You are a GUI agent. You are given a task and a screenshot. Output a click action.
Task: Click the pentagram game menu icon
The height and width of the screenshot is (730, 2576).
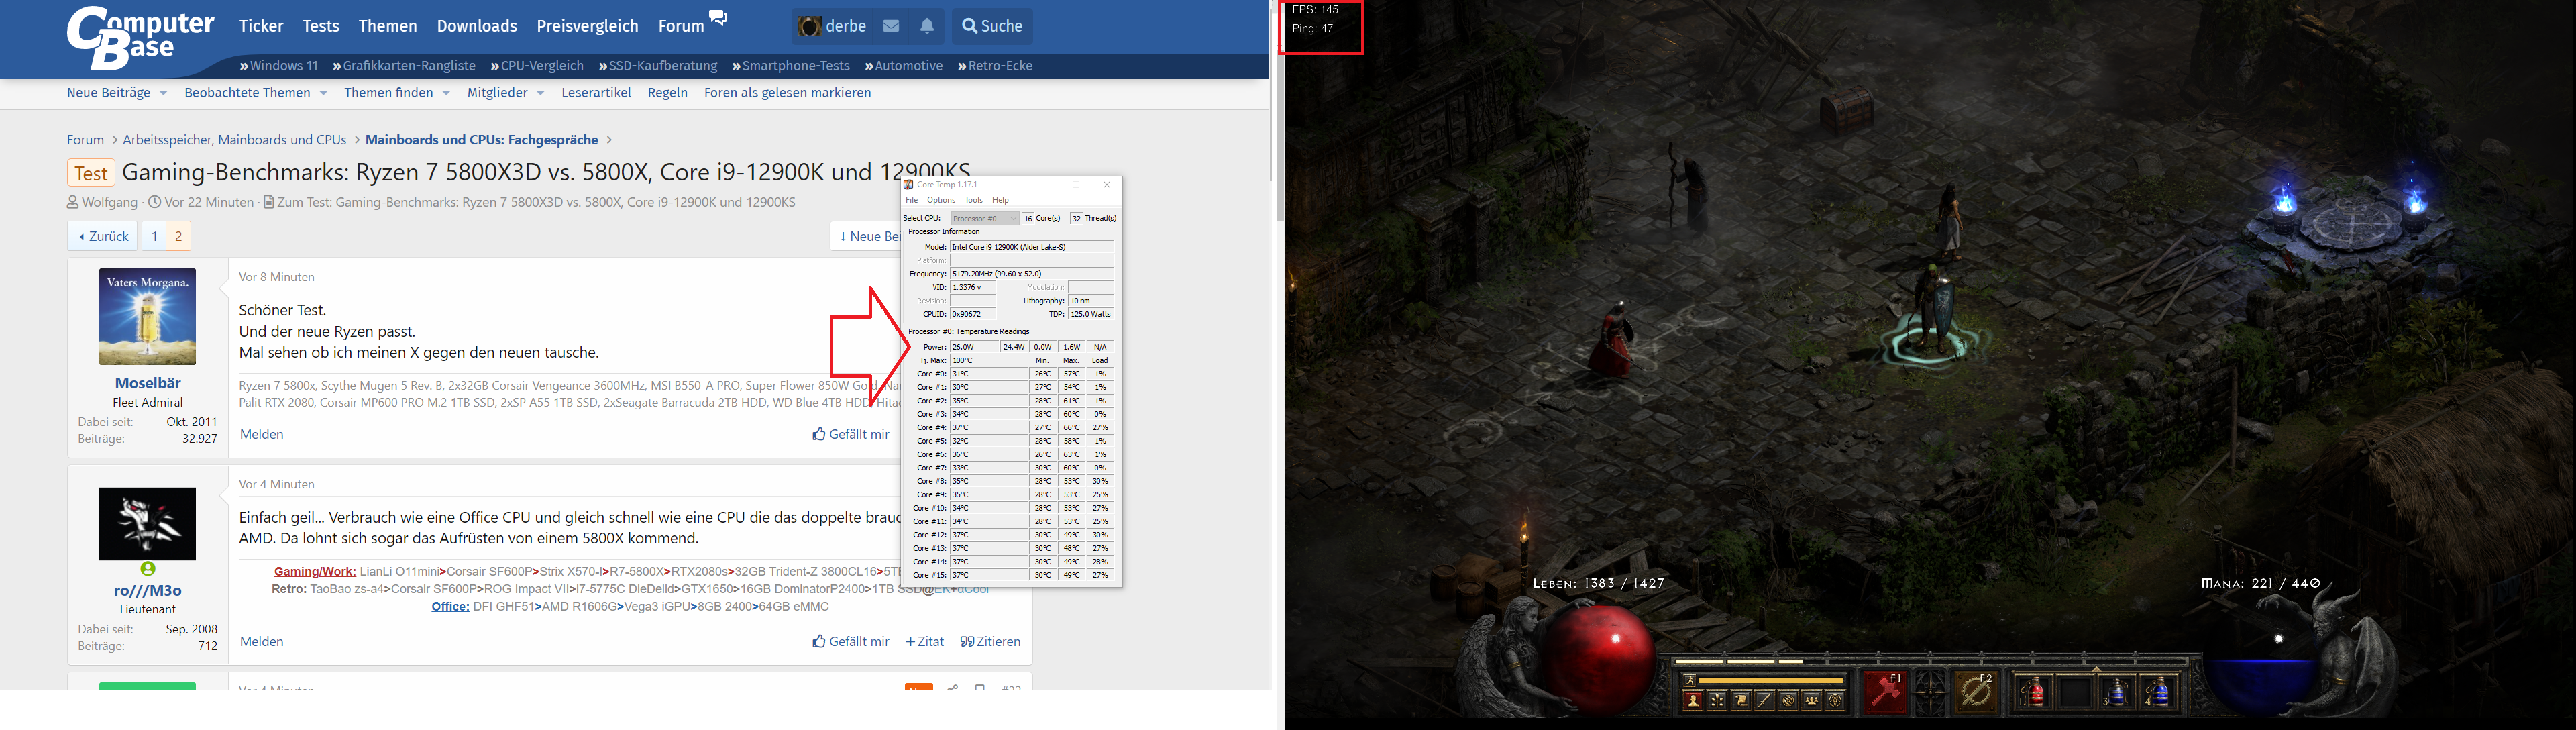(x=1835, y=701)
